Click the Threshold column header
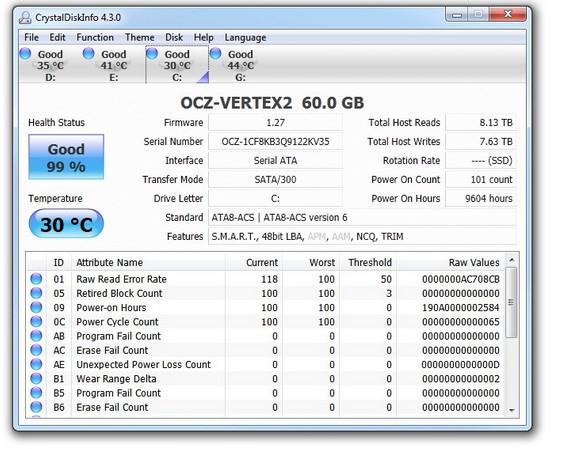 (368, 262)
